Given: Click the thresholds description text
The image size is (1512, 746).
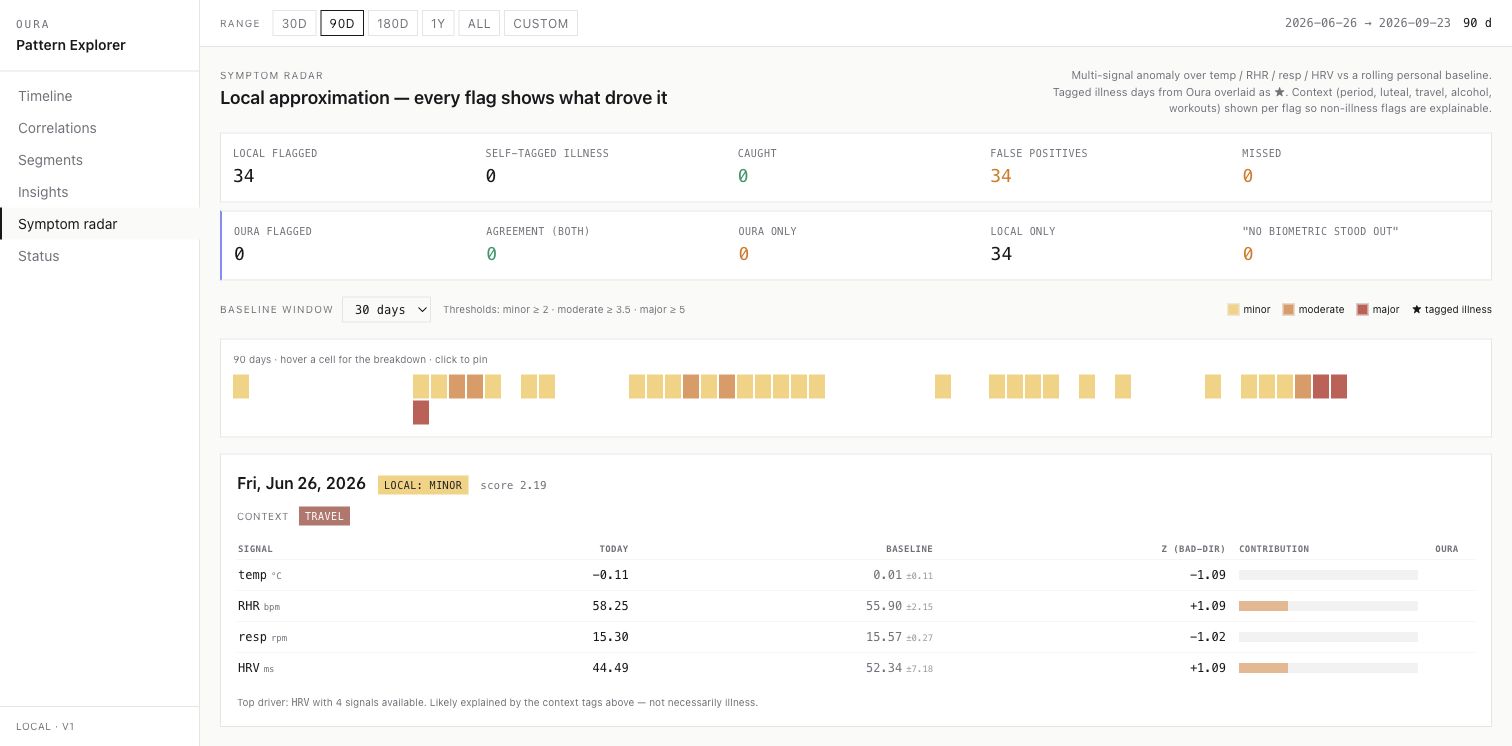Looking at the screenshot, I should tap(564, 310).
